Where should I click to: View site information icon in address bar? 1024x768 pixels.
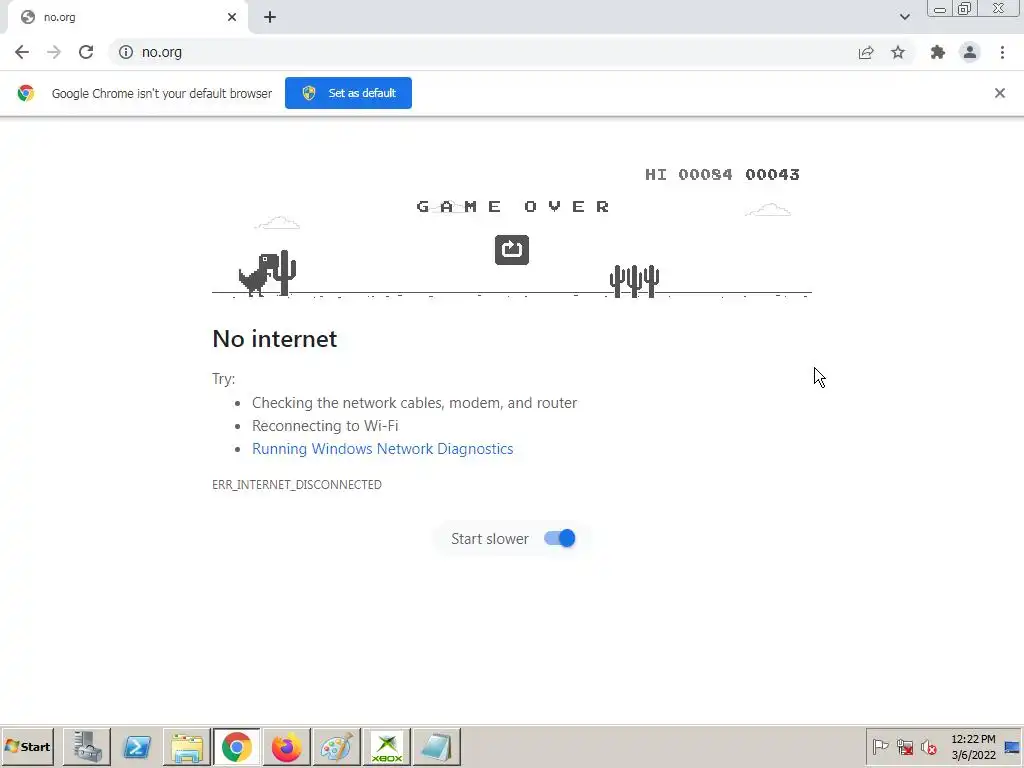(126, 52)
